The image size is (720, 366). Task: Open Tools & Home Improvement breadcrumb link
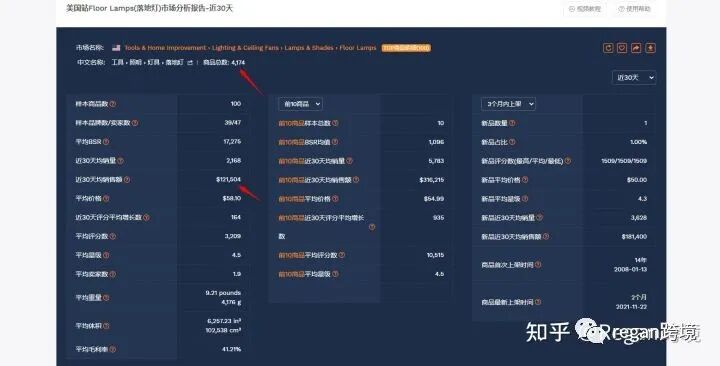coord(165,48)
